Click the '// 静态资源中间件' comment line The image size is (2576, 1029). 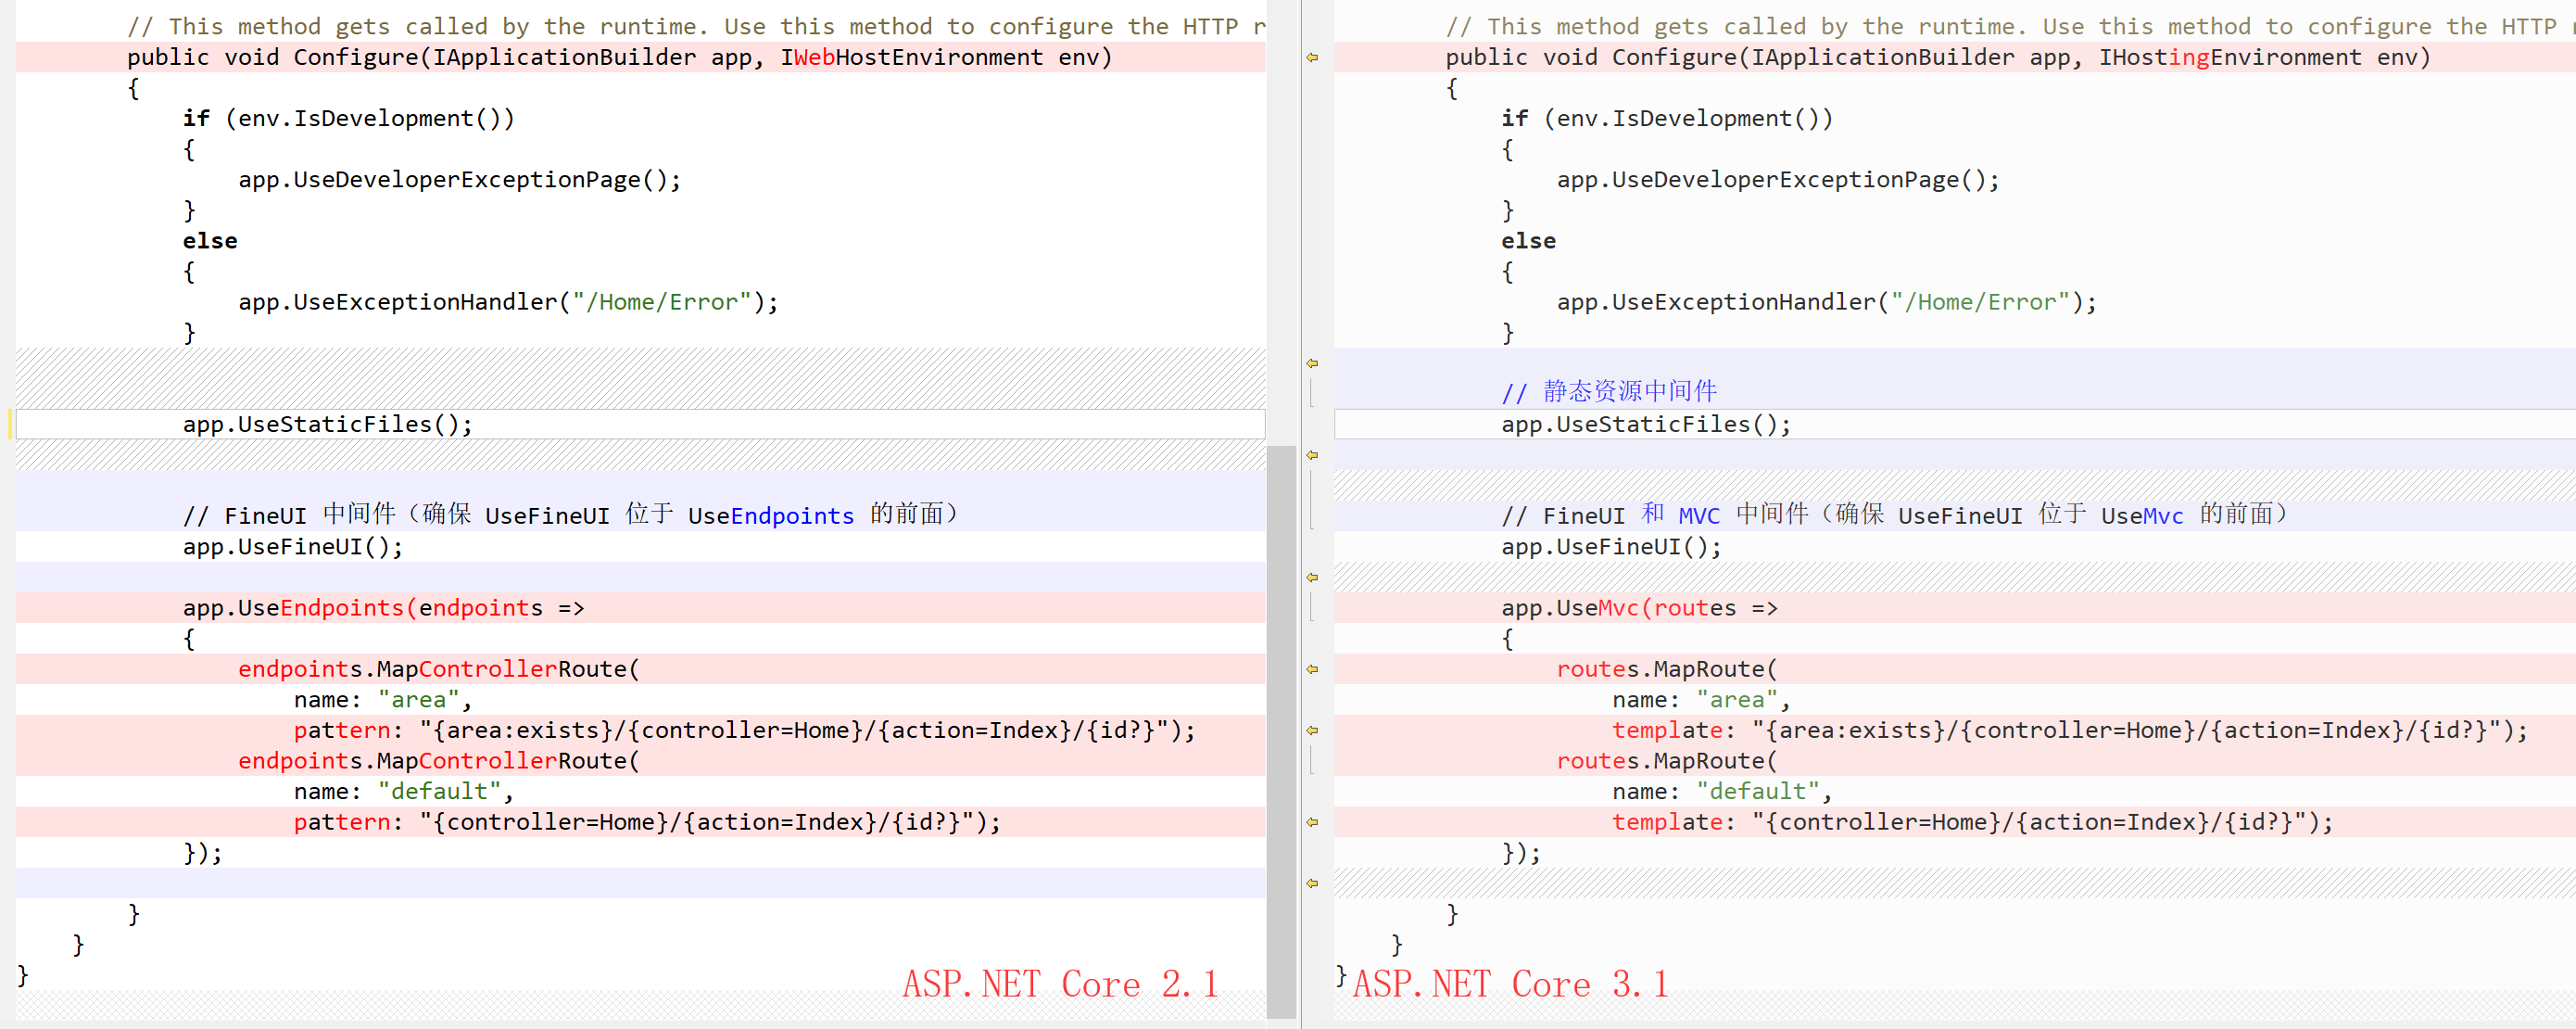pos(1609,392)
